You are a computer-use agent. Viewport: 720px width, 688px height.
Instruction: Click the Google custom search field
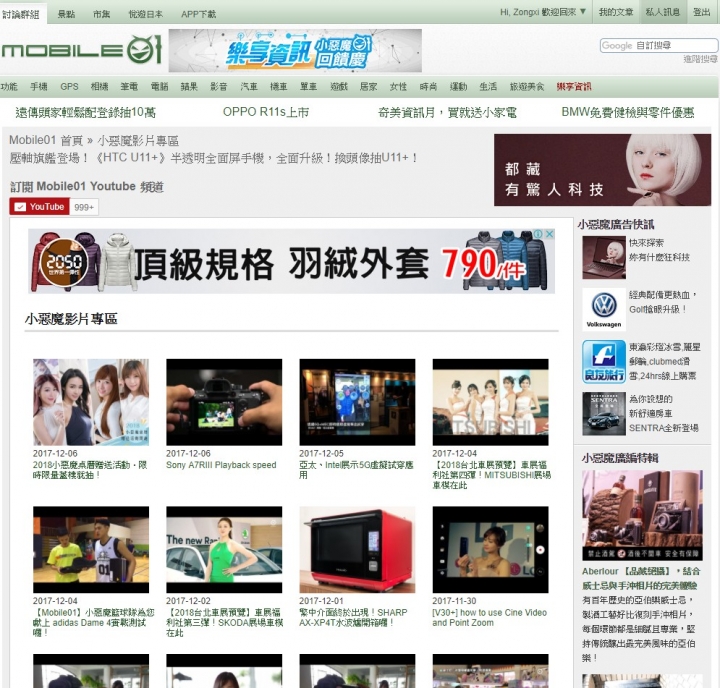(x=658, y=45)
